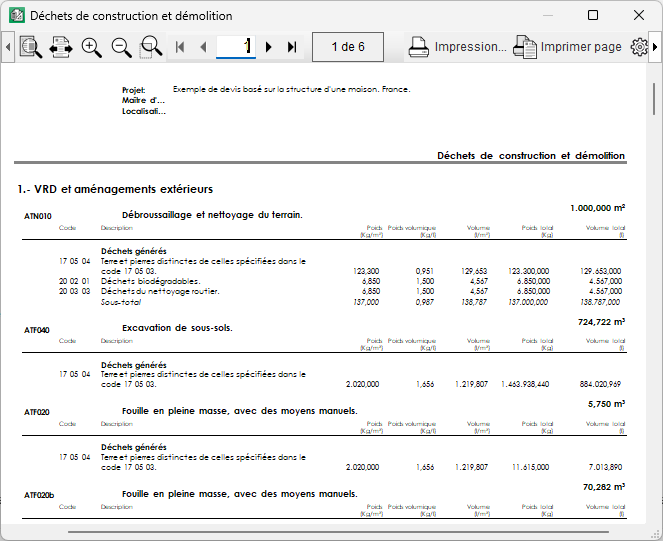663x541 pixels.
Task: Click code ATN010
Action: coord(38,216)
